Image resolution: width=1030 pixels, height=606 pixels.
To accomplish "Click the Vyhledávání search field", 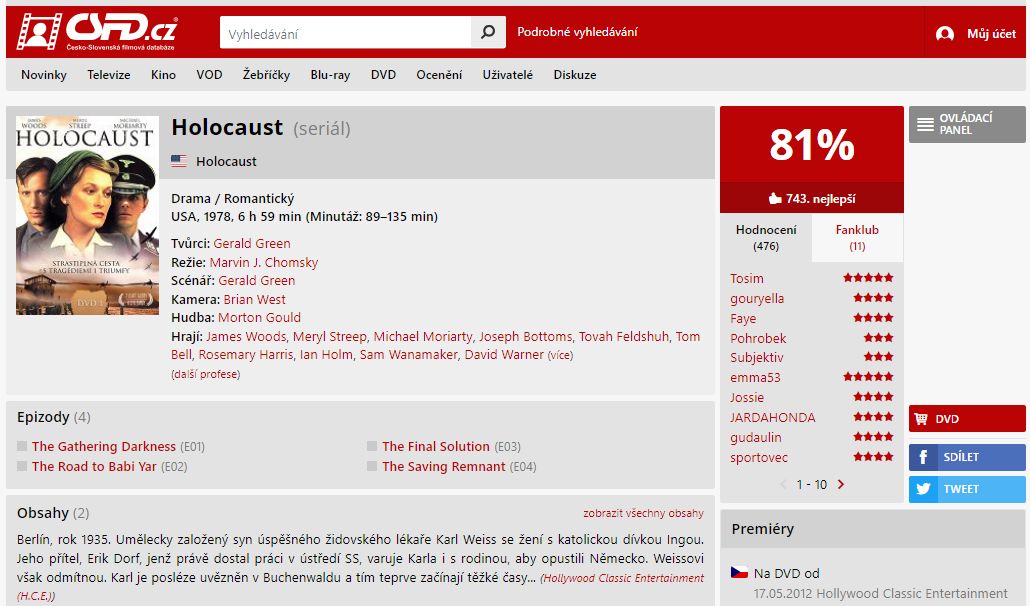I will (x=346, y=32).
